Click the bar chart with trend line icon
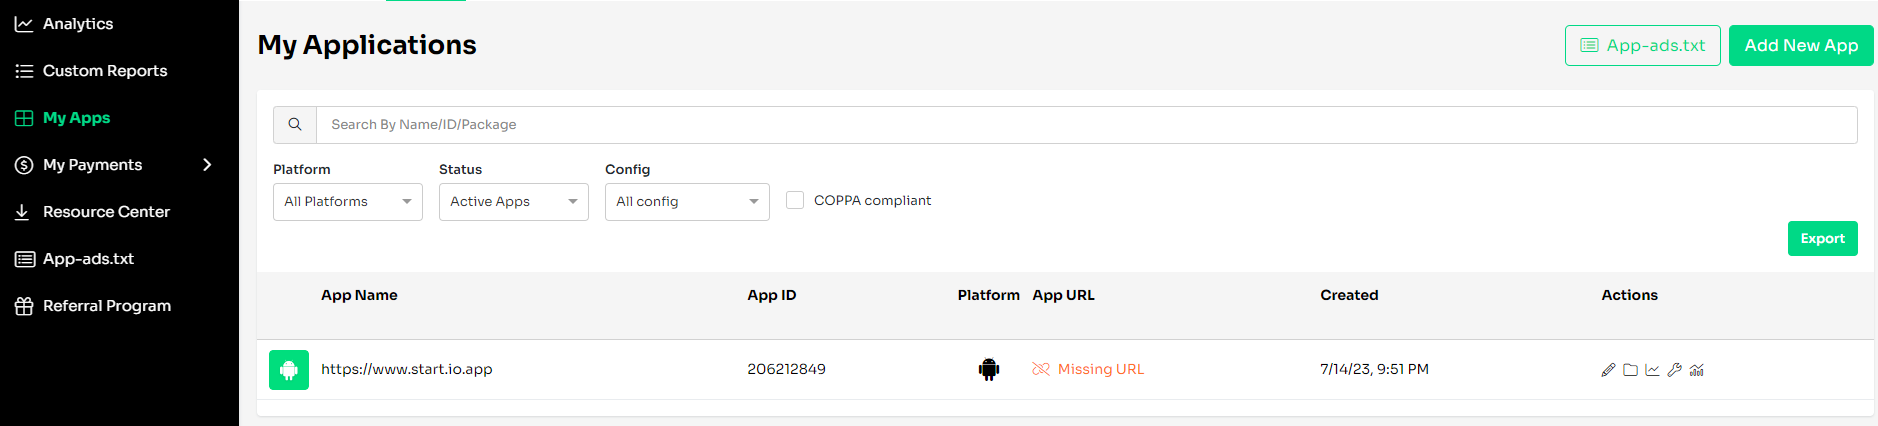Screen dimensions: 1878x426 coord(1696,370)
